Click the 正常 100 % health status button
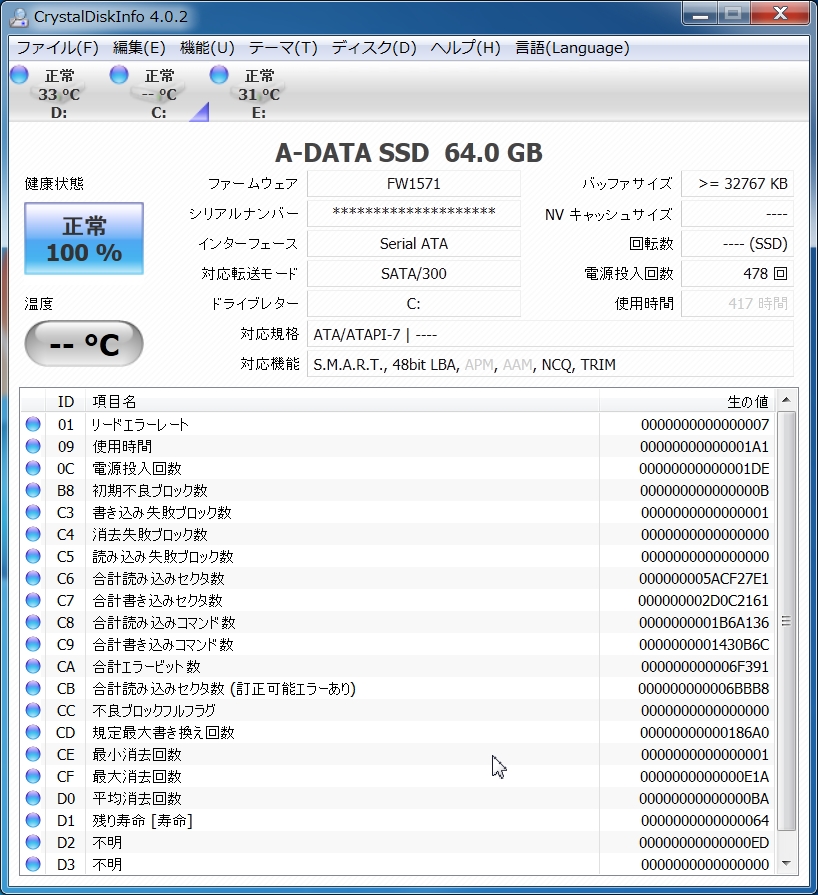This screenshot has width=818, height=895. pyautogui.click(x=84, y=239)
